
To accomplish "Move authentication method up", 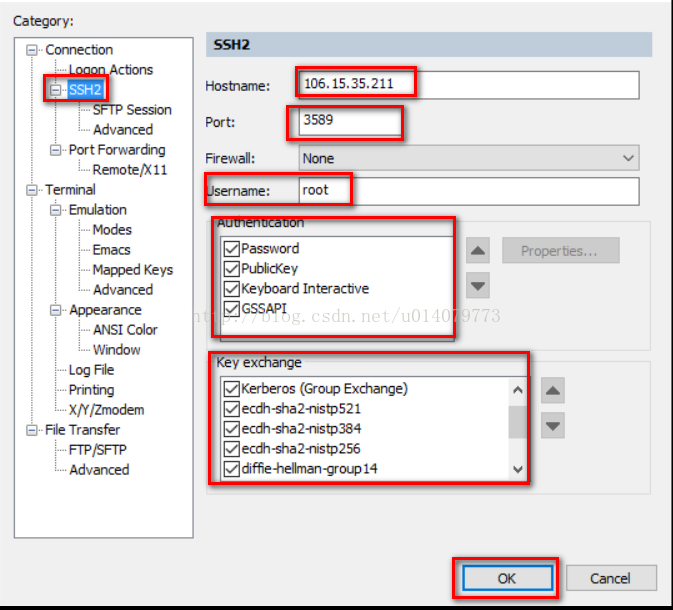I will tap(478, 251).
